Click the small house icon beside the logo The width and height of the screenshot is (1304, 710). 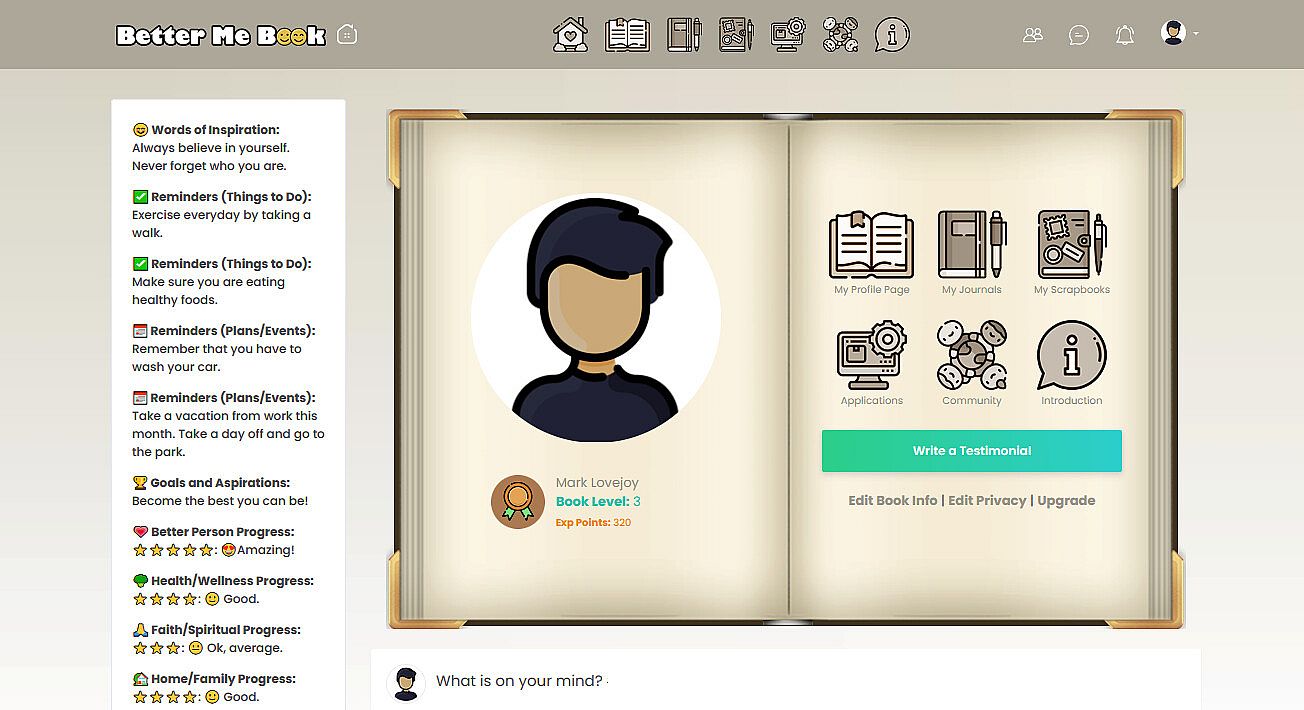pyautogui.click(x=347, y=34)
